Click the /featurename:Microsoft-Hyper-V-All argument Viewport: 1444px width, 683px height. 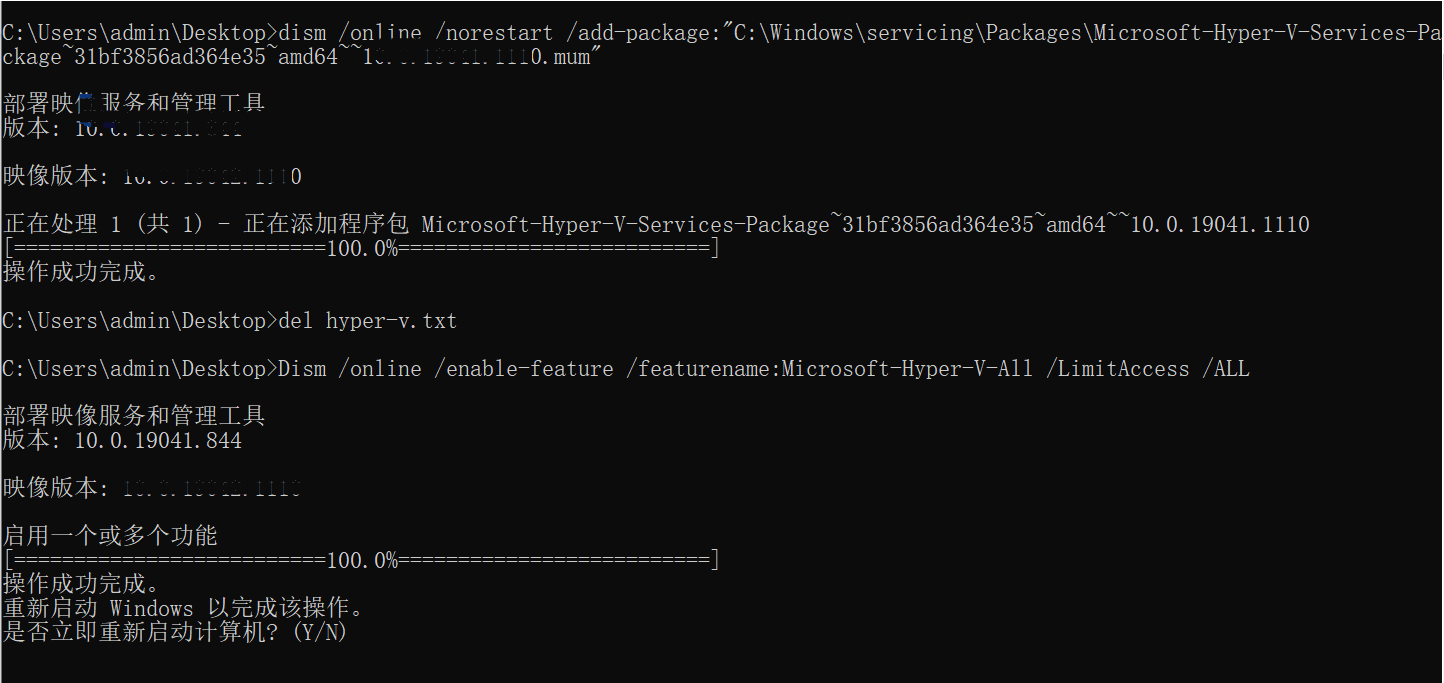tap(829, 369)
